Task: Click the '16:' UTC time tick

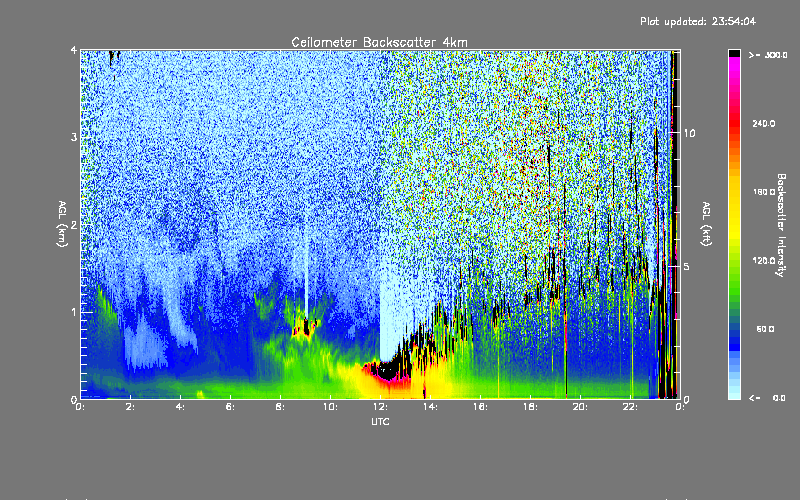Action: (x=480, y=407)
